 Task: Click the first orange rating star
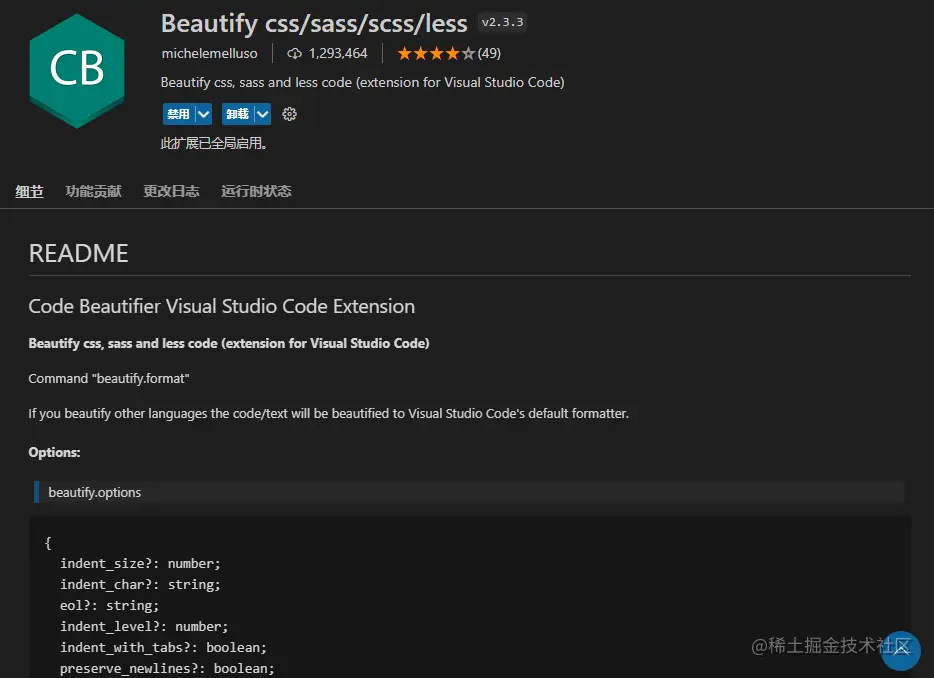(404, 53)
